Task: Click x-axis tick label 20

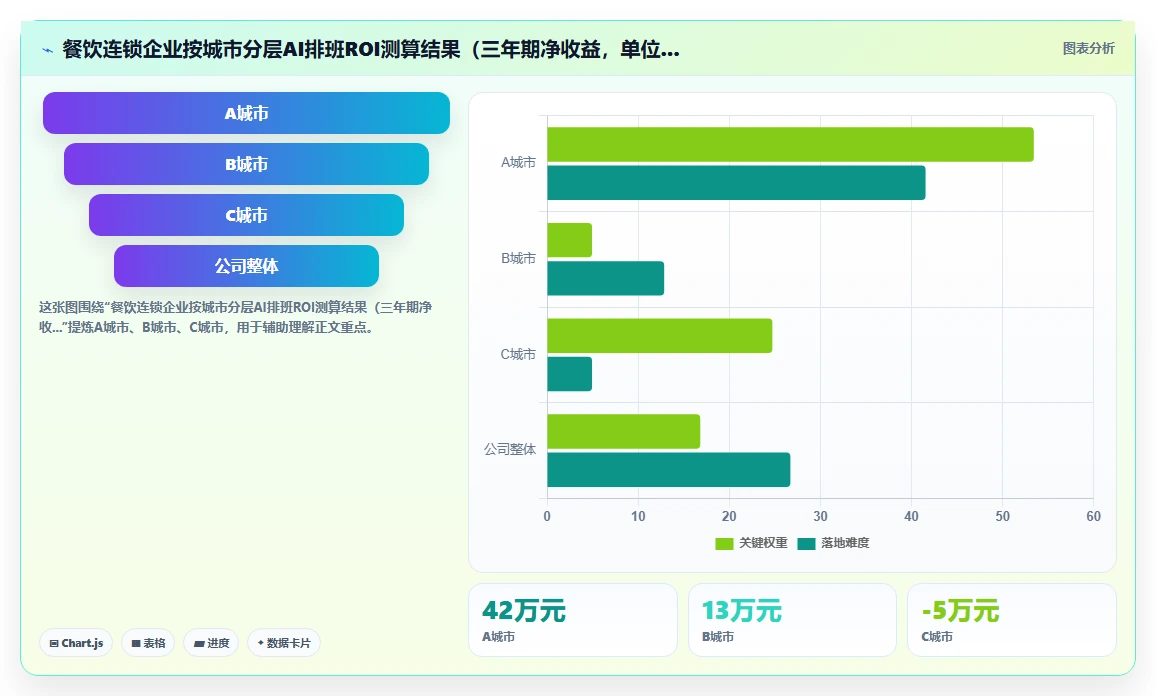Action: [729, 516]
